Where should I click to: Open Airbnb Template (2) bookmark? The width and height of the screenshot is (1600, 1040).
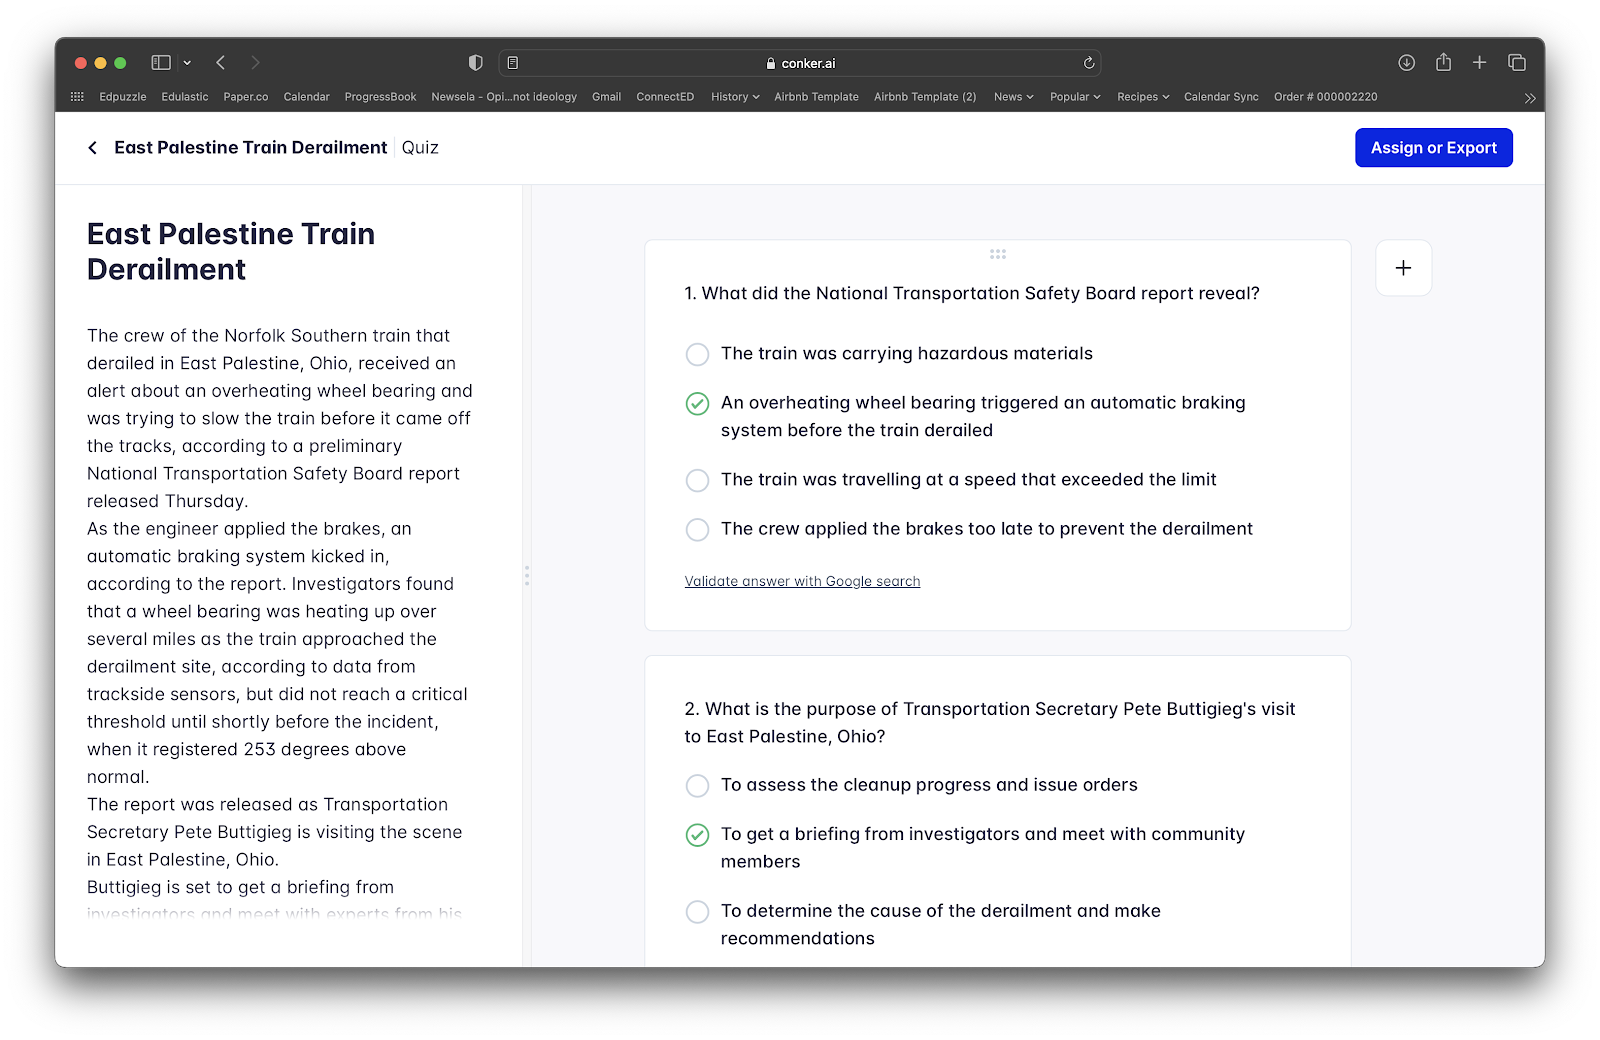tap(925, 97)
